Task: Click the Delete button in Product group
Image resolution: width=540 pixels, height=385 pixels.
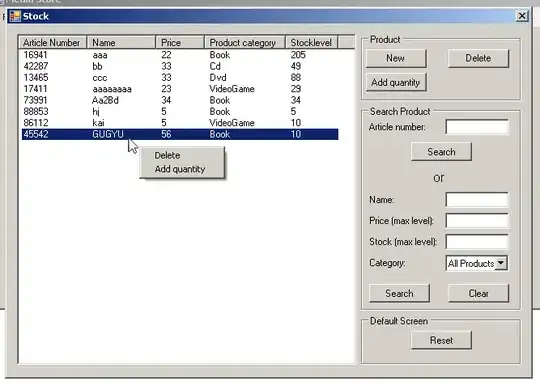Action: coord(478,58)
